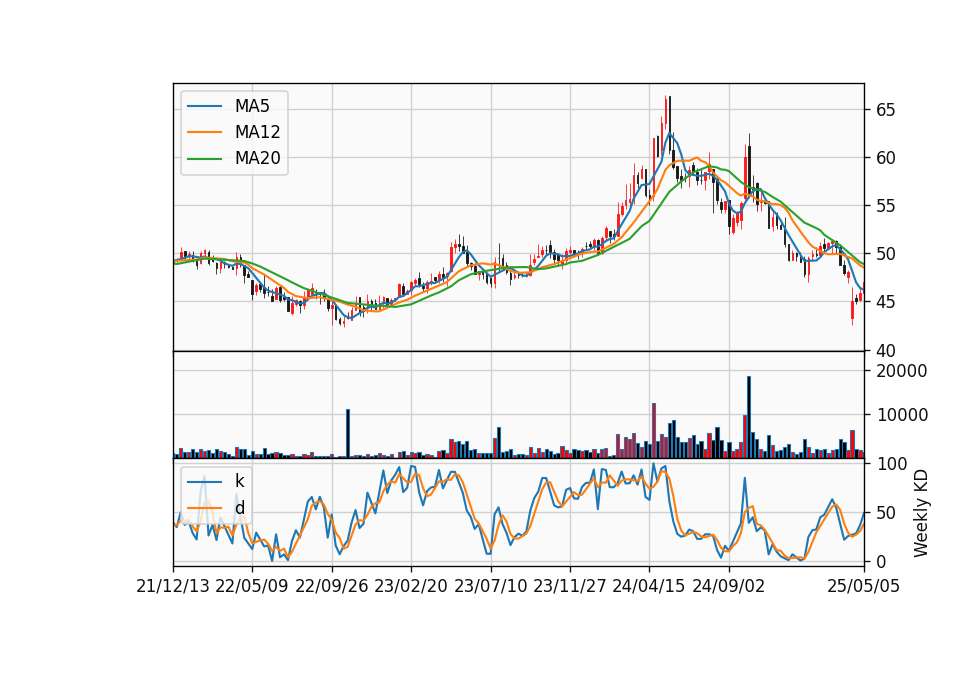Click the Weekly KD axis label
This screenshot has width=960, height=690.
(921, 513)
